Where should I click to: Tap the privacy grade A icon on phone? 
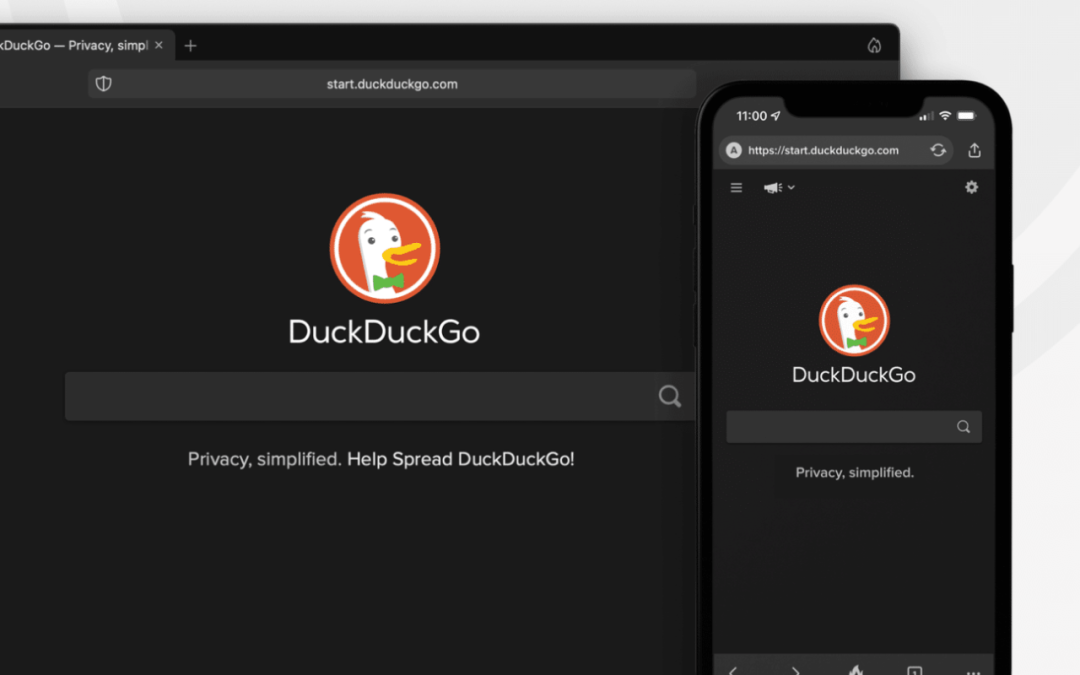point(734,150)
